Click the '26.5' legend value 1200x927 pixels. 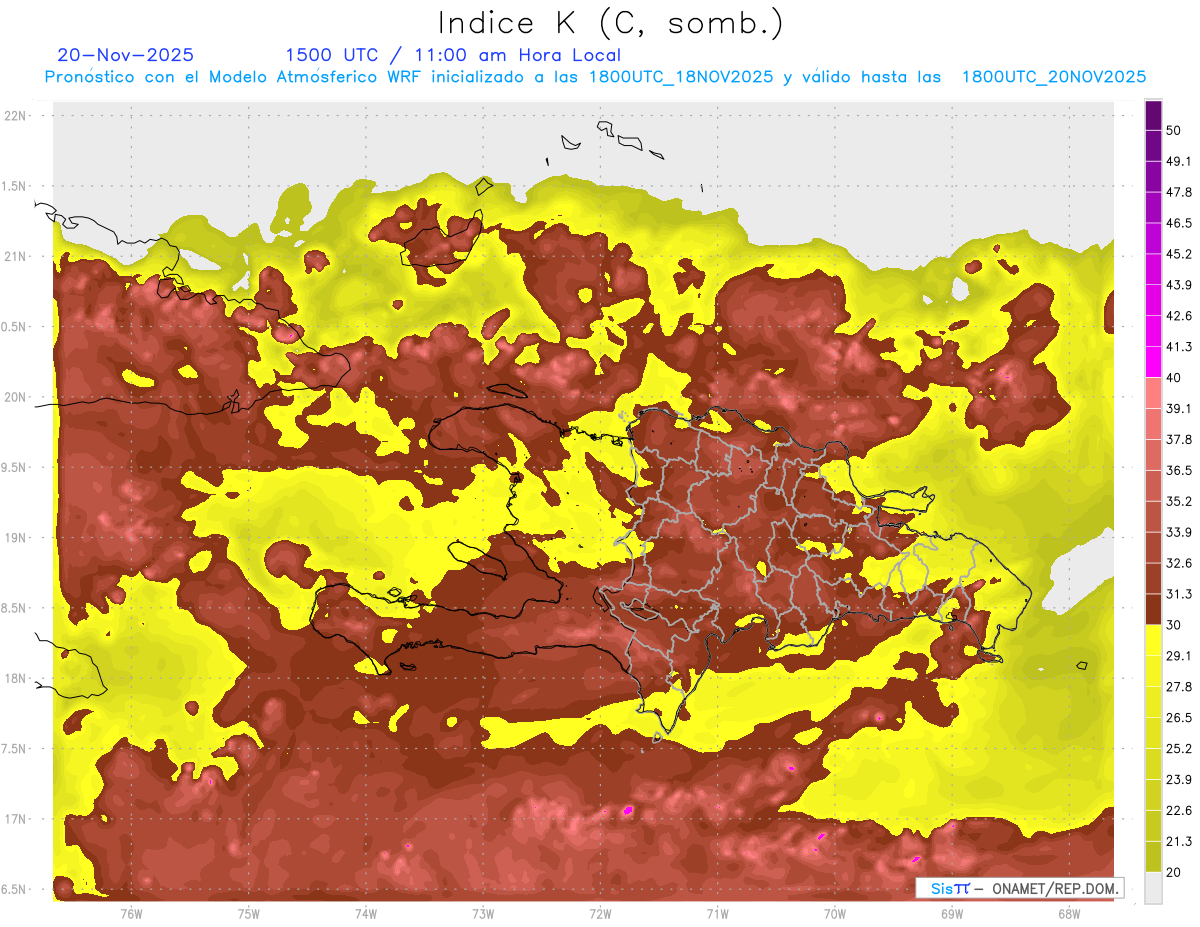coord(1179,718)
